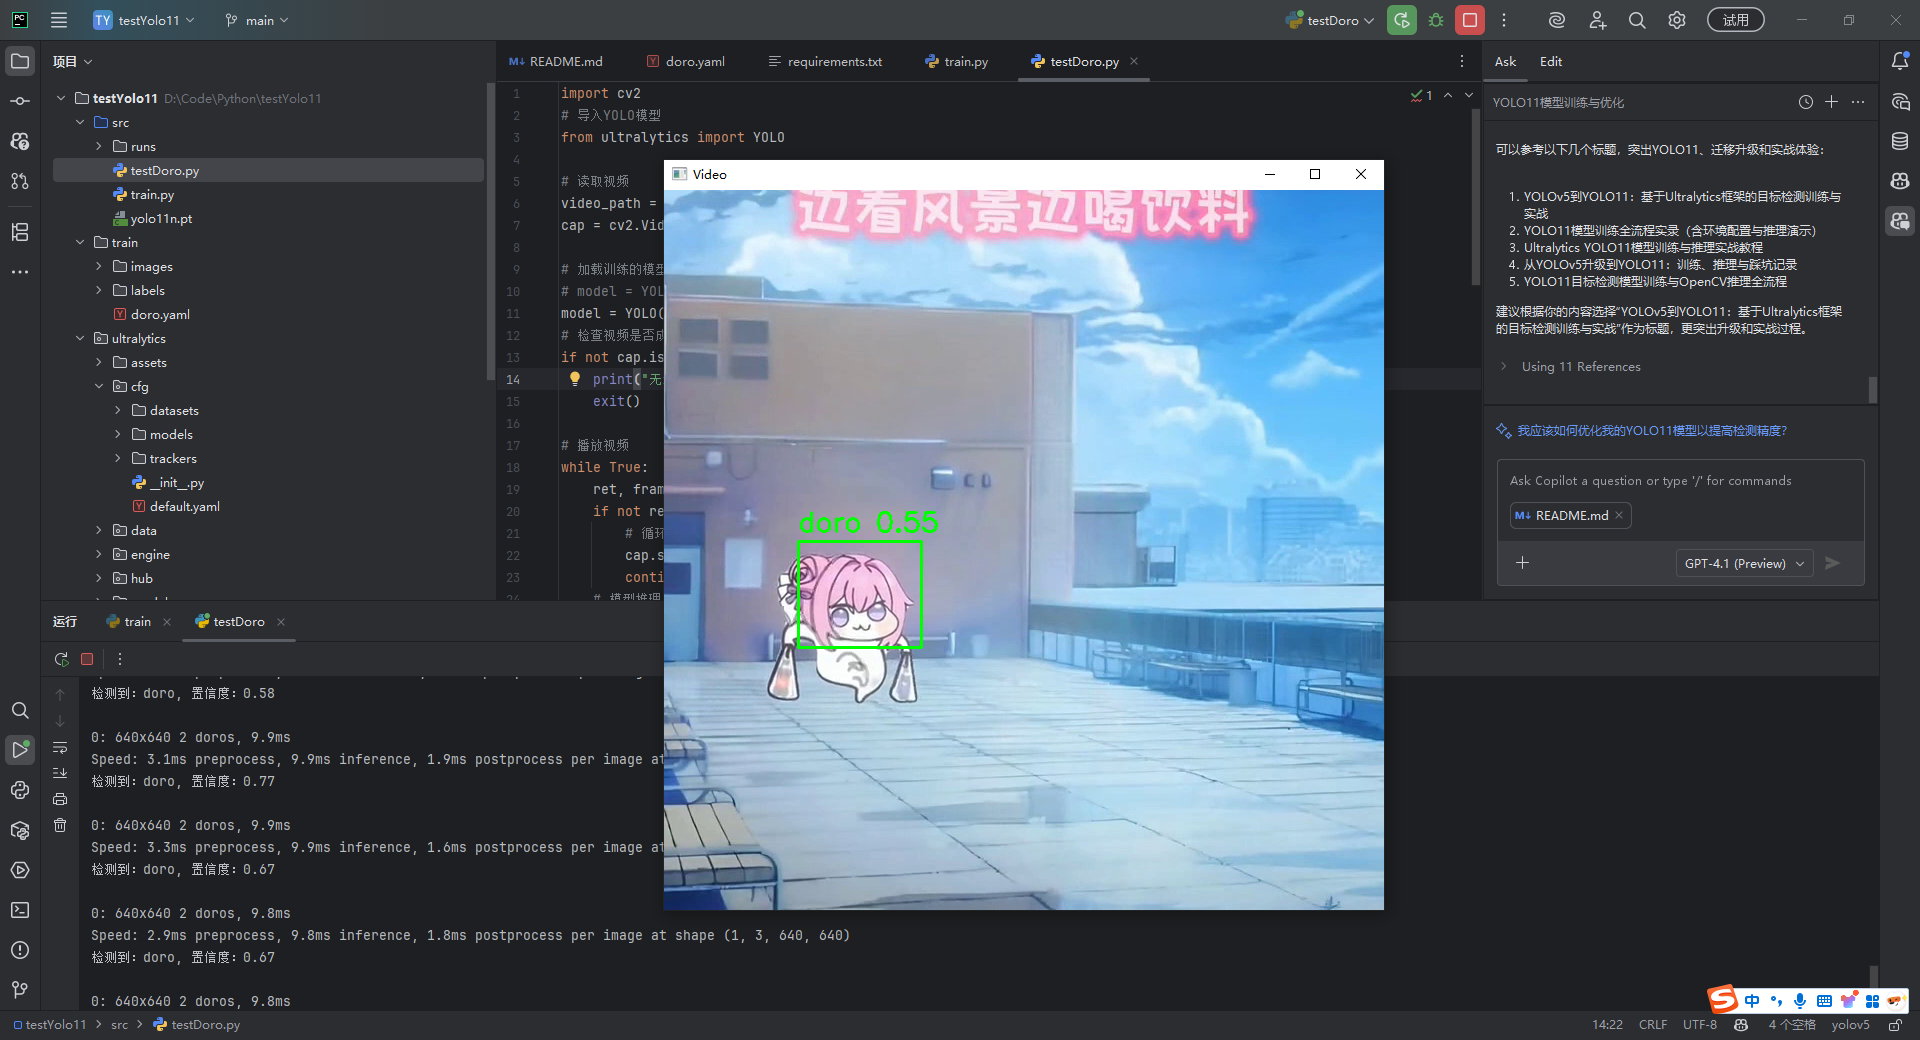Toggle scroll-to-end in the run console
1920x1040 pixels.
click(60, 773)
